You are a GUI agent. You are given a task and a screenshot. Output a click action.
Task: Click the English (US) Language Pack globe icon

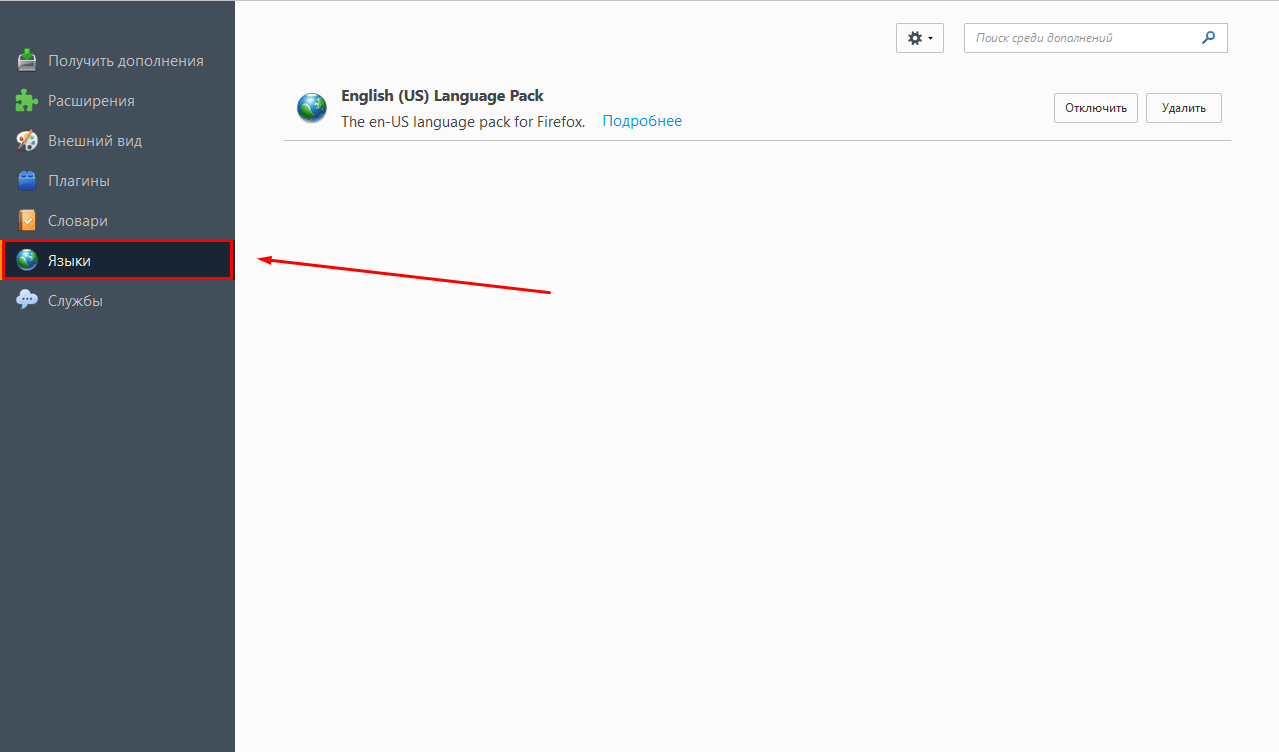tap(312, 108)
